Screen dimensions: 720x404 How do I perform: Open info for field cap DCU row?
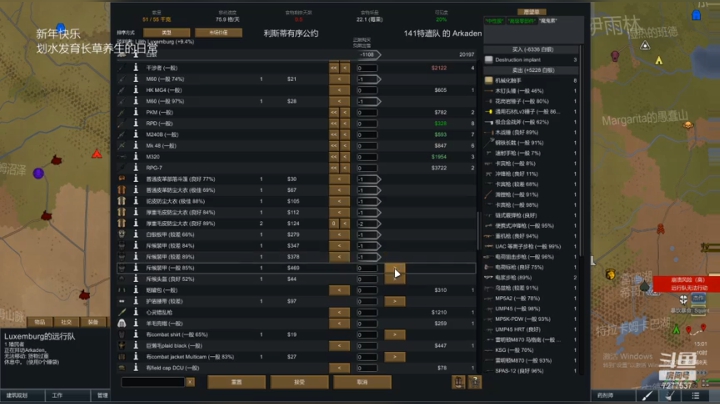(x=135, y=368)
